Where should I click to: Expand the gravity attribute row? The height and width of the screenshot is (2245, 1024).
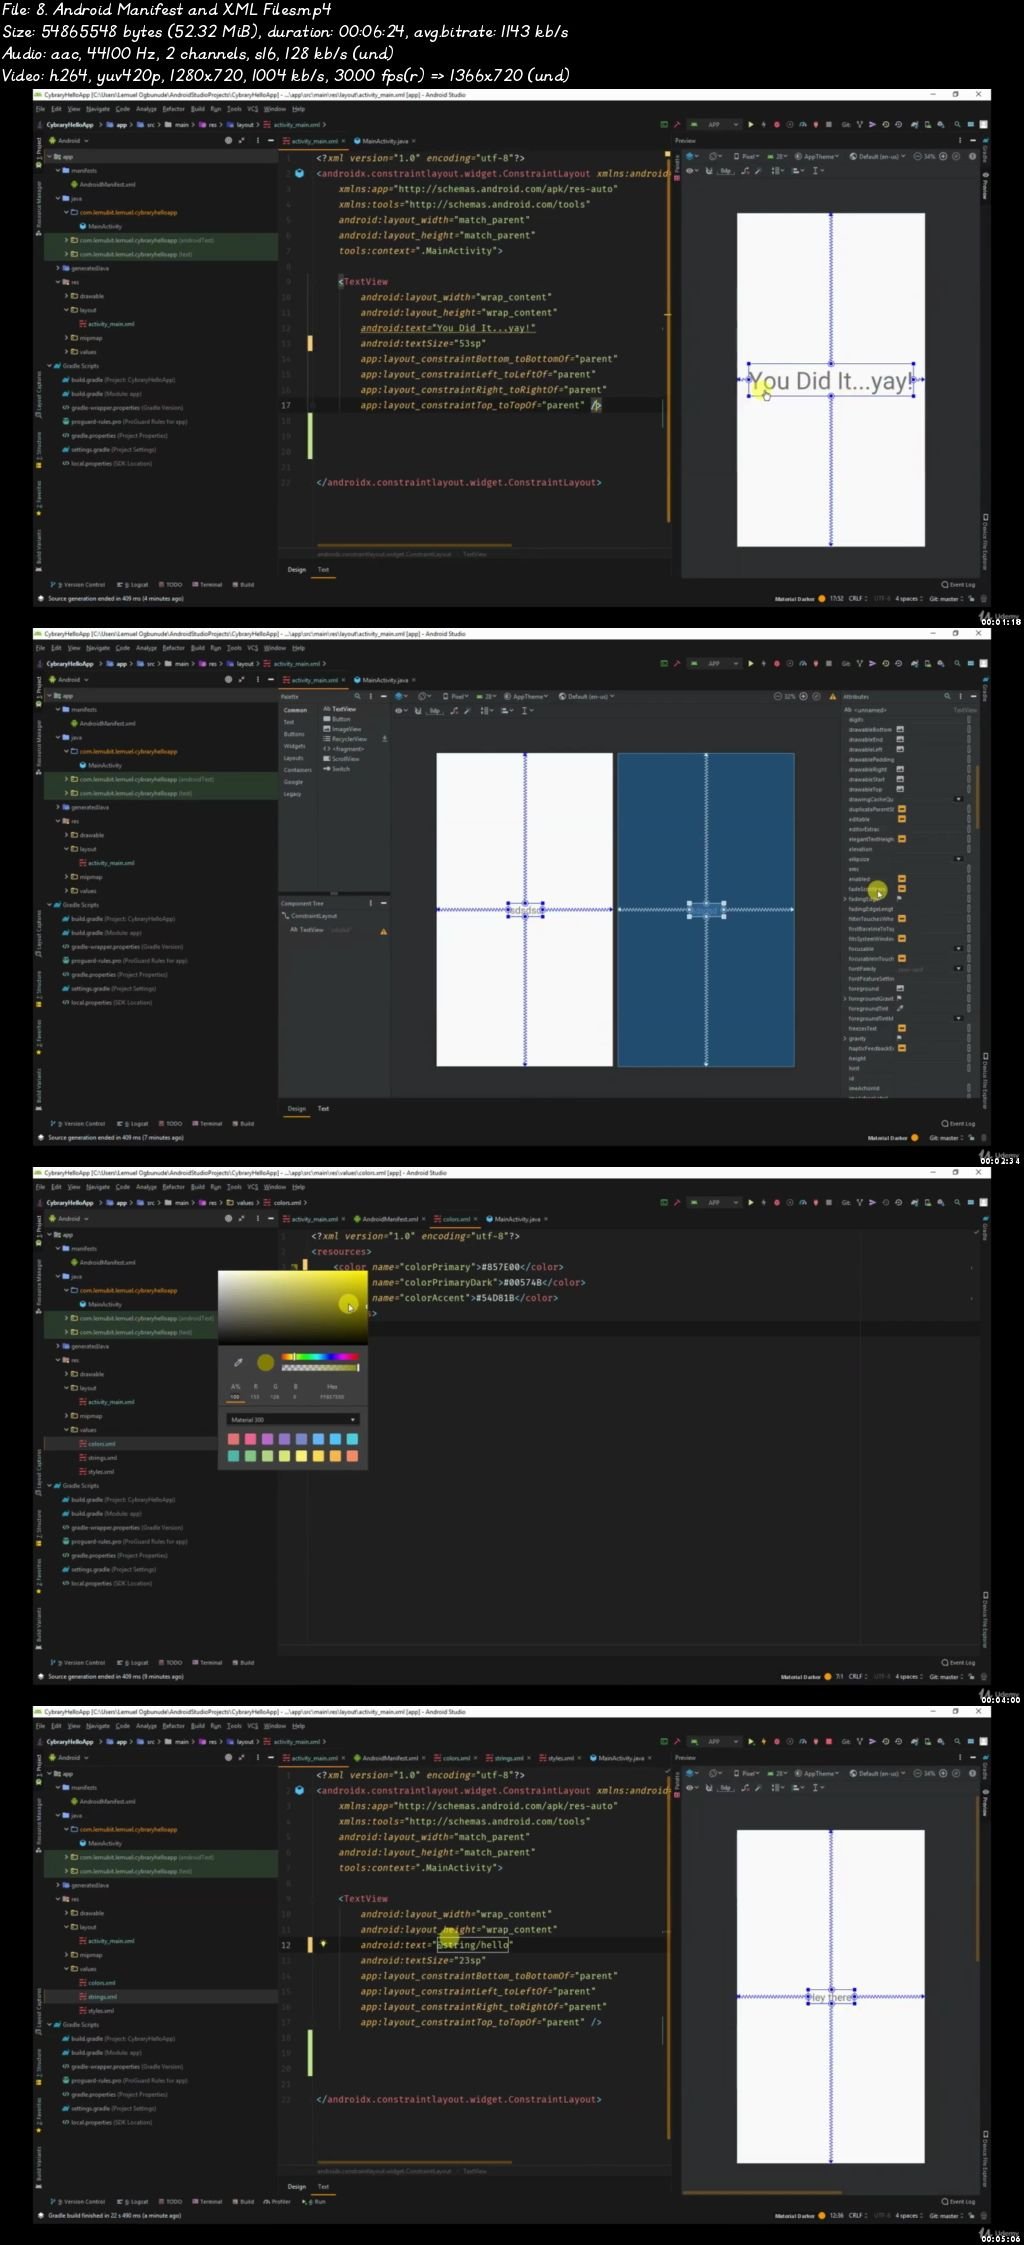pyautogui.click(x=845, y=1038)
